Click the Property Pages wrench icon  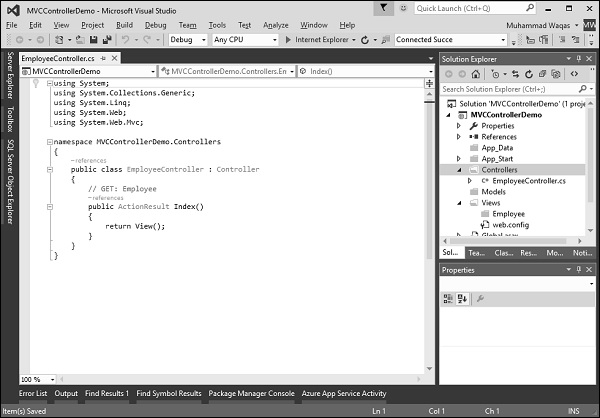click(480, 298)
